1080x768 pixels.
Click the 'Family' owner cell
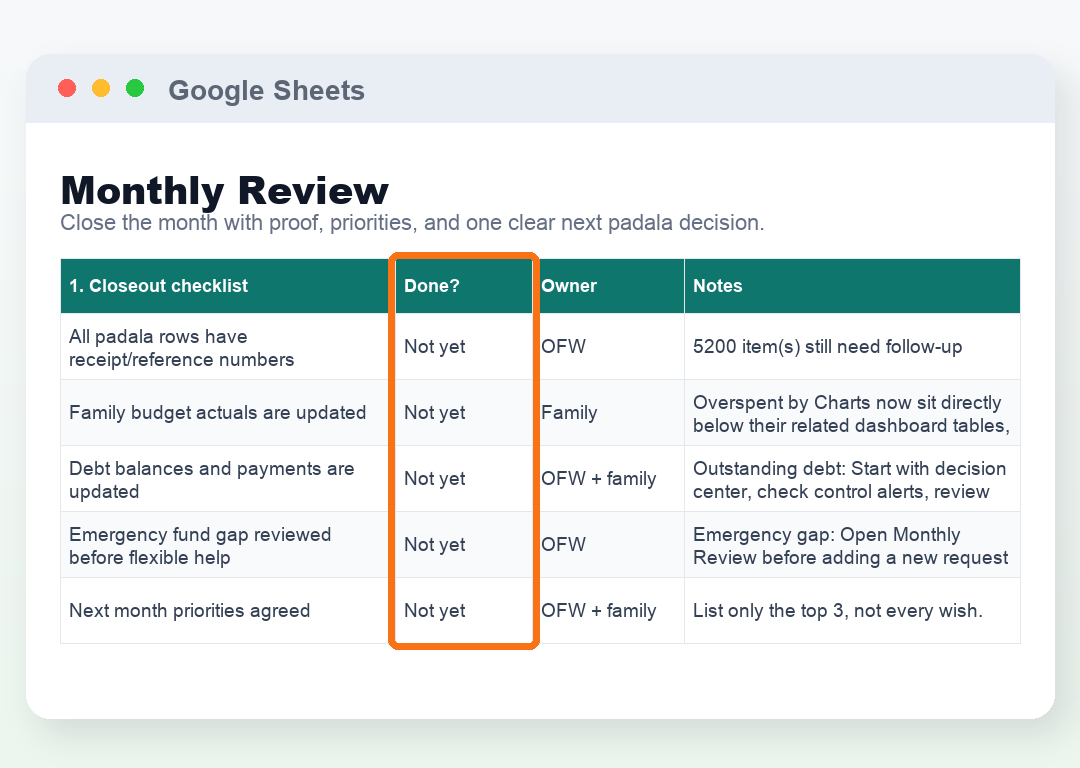608,413
